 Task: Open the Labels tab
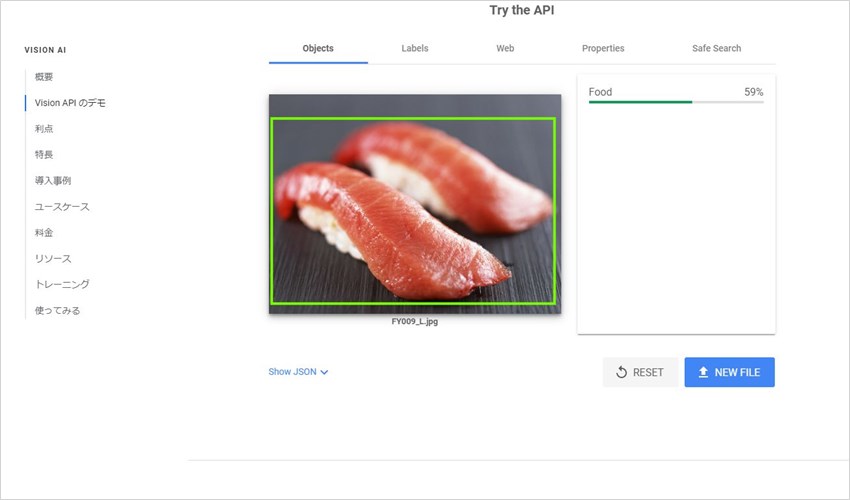click(x=415, y=48)
